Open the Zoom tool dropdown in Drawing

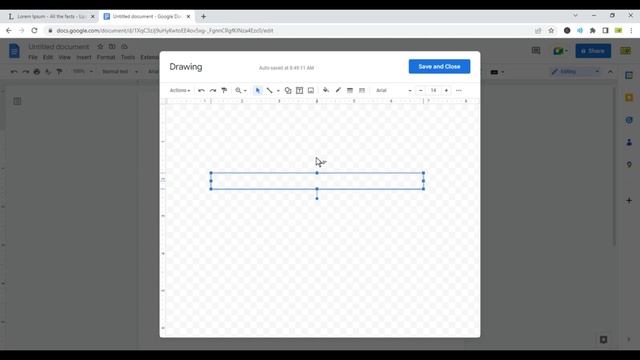click(x=241, y=90)
